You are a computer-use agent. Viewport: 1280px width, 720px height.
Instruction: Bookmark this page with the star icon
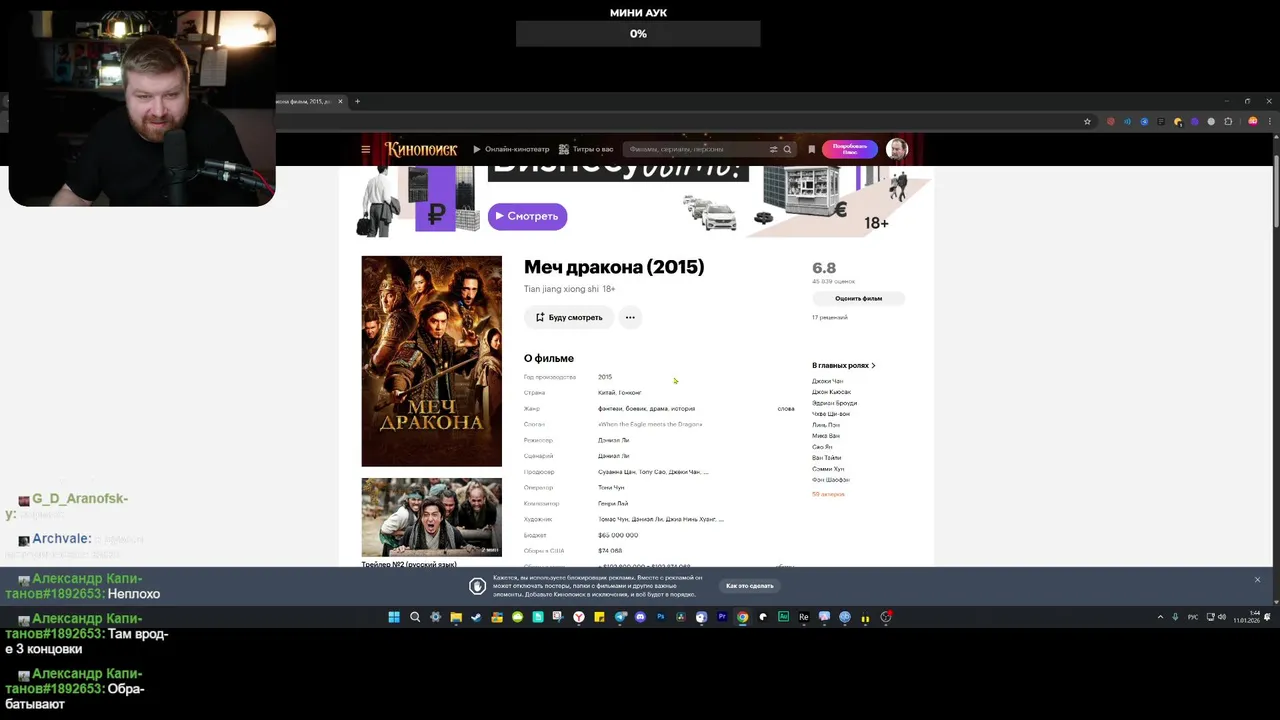(1087, 121)
